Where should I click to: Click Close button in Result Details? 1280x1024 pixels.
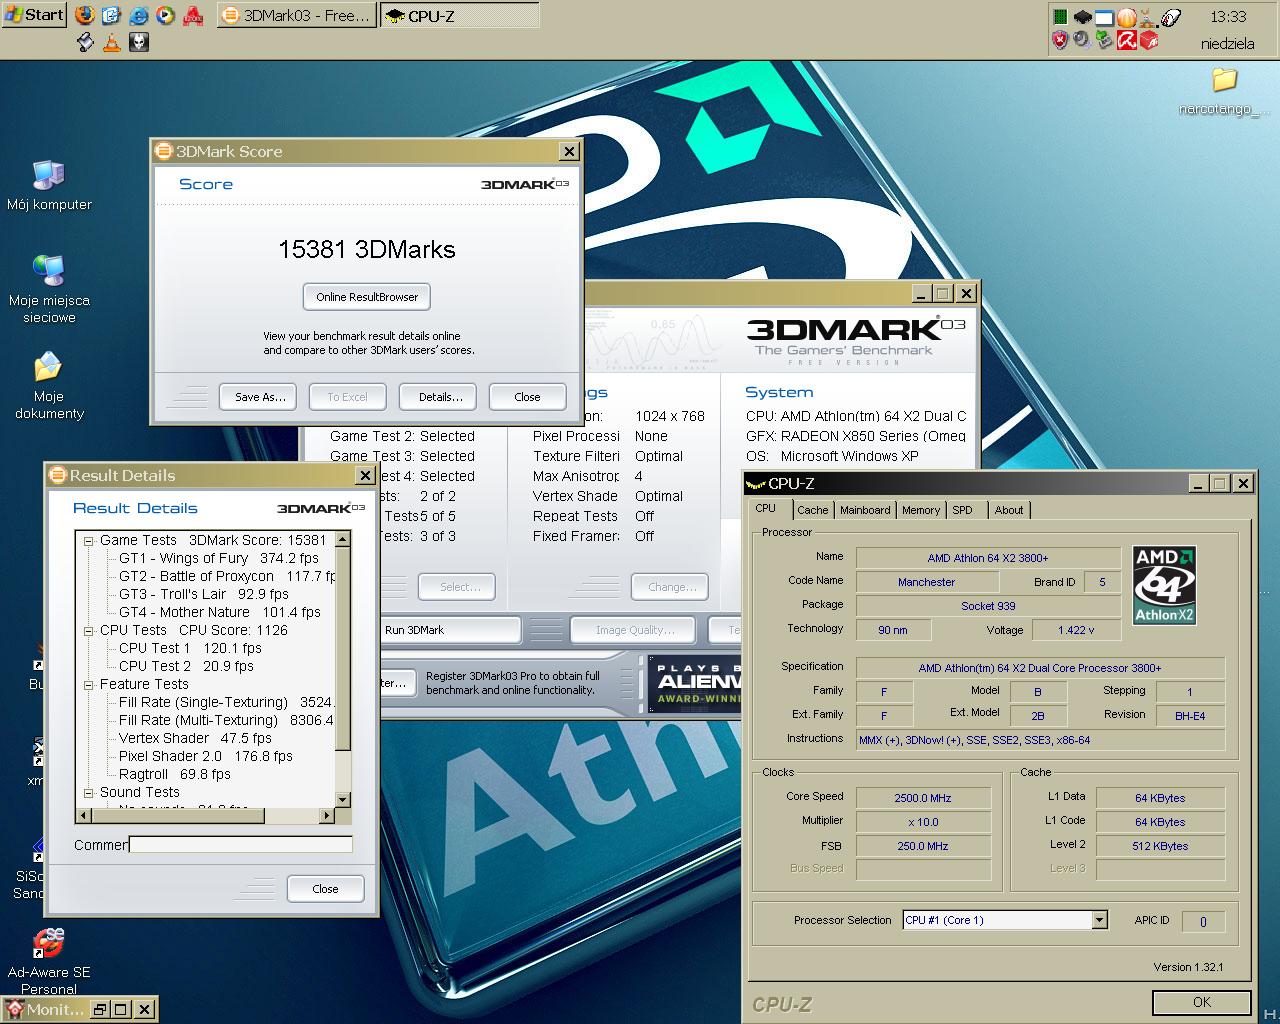pyautogui.click(x=325, y=889)
